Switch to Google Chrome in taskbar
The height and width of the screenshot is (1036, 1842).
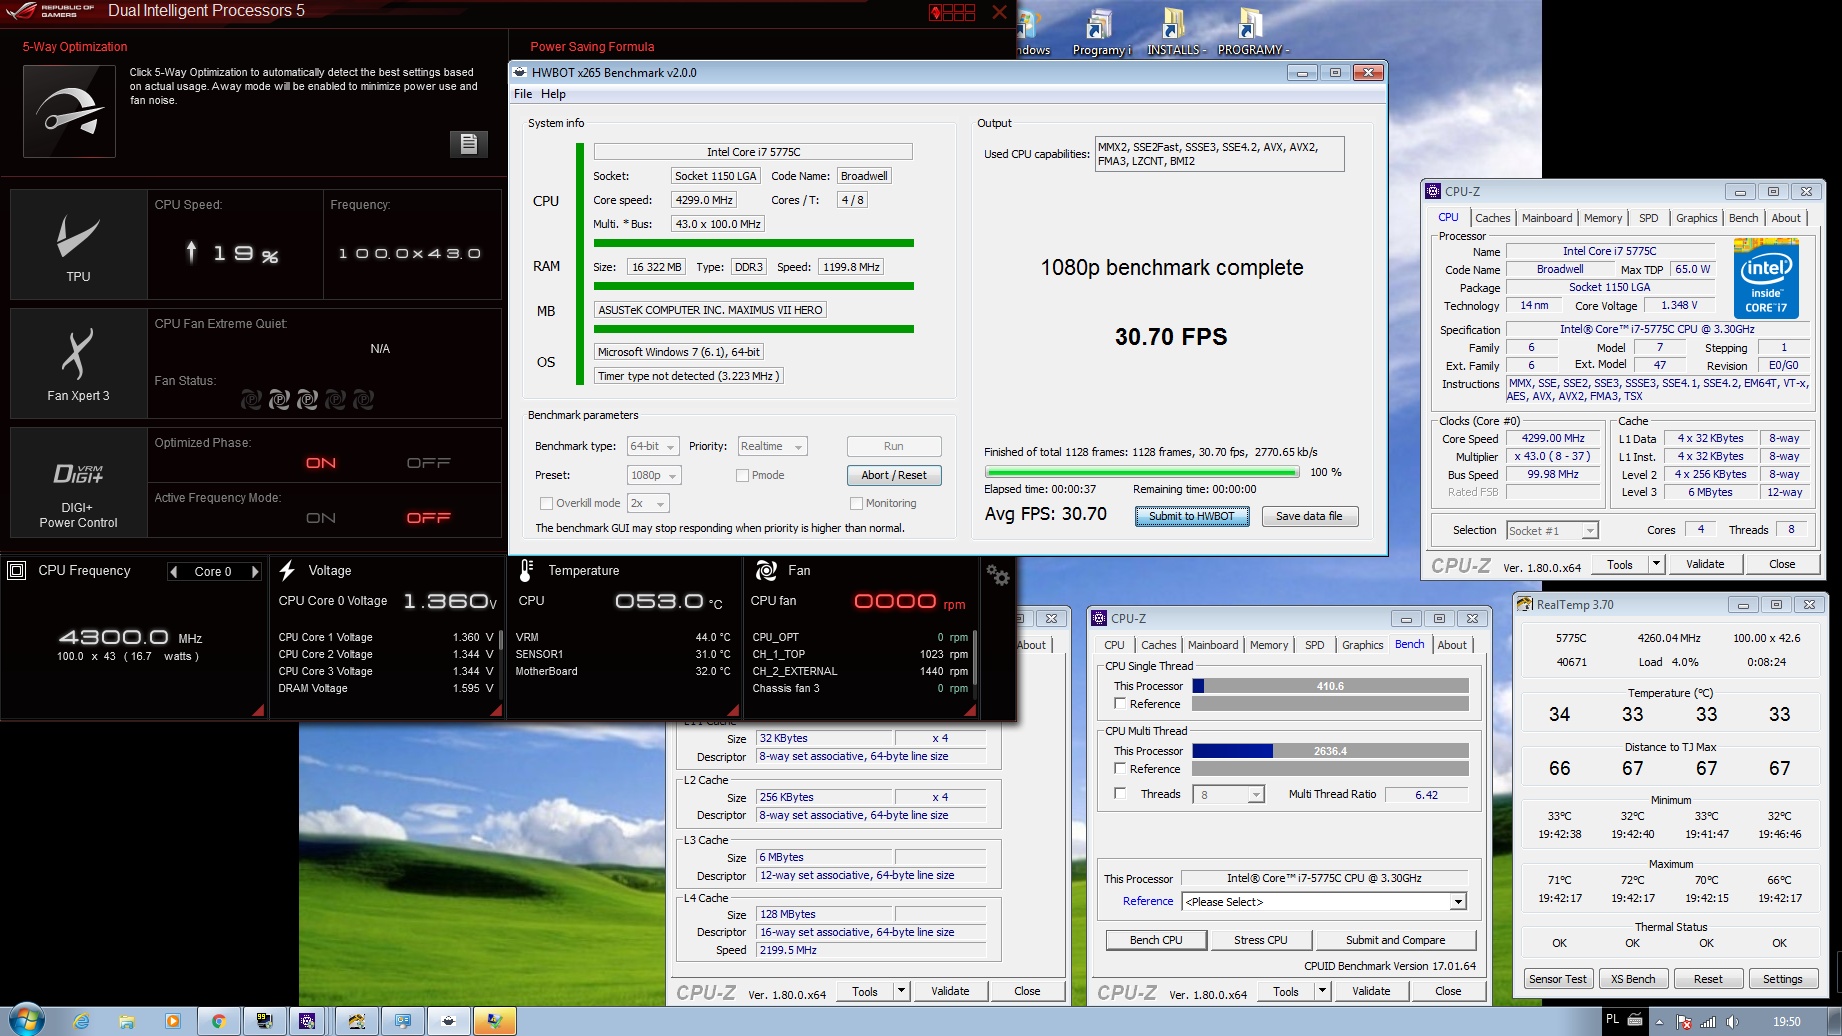pos(218,1021)
